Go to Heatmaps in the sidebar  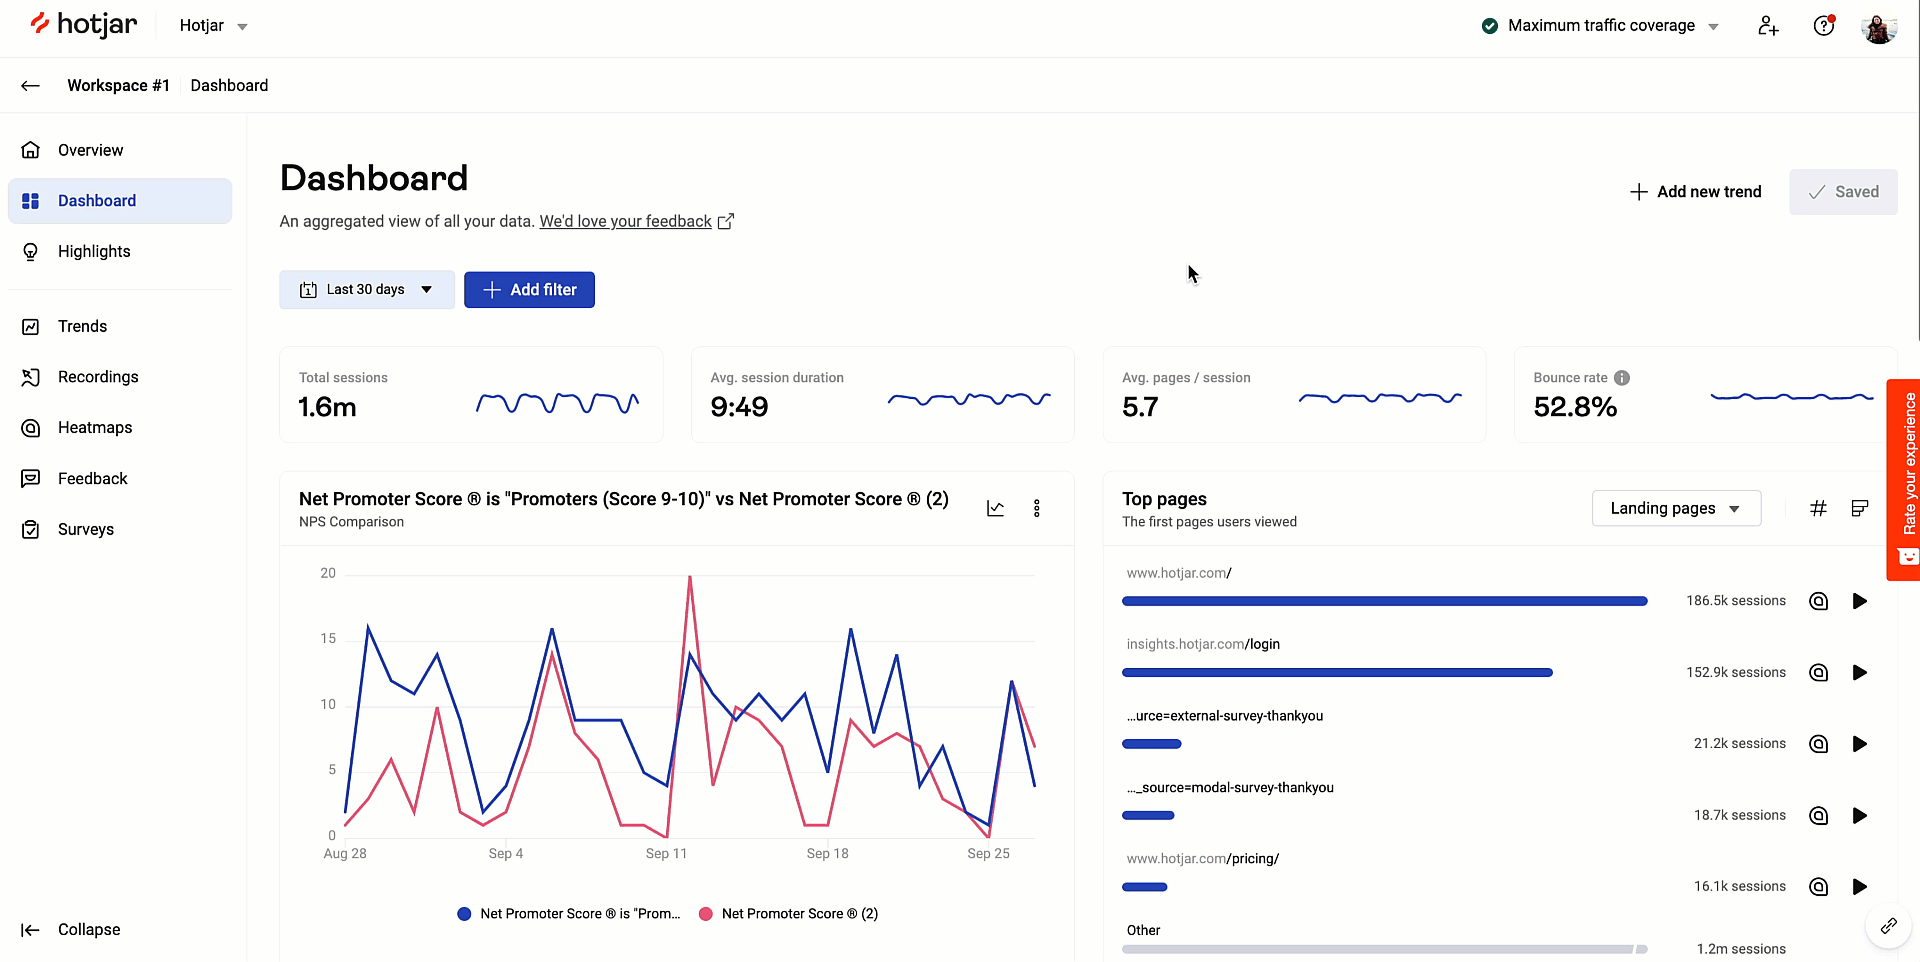pyautogui.click(x=95, y=428)
